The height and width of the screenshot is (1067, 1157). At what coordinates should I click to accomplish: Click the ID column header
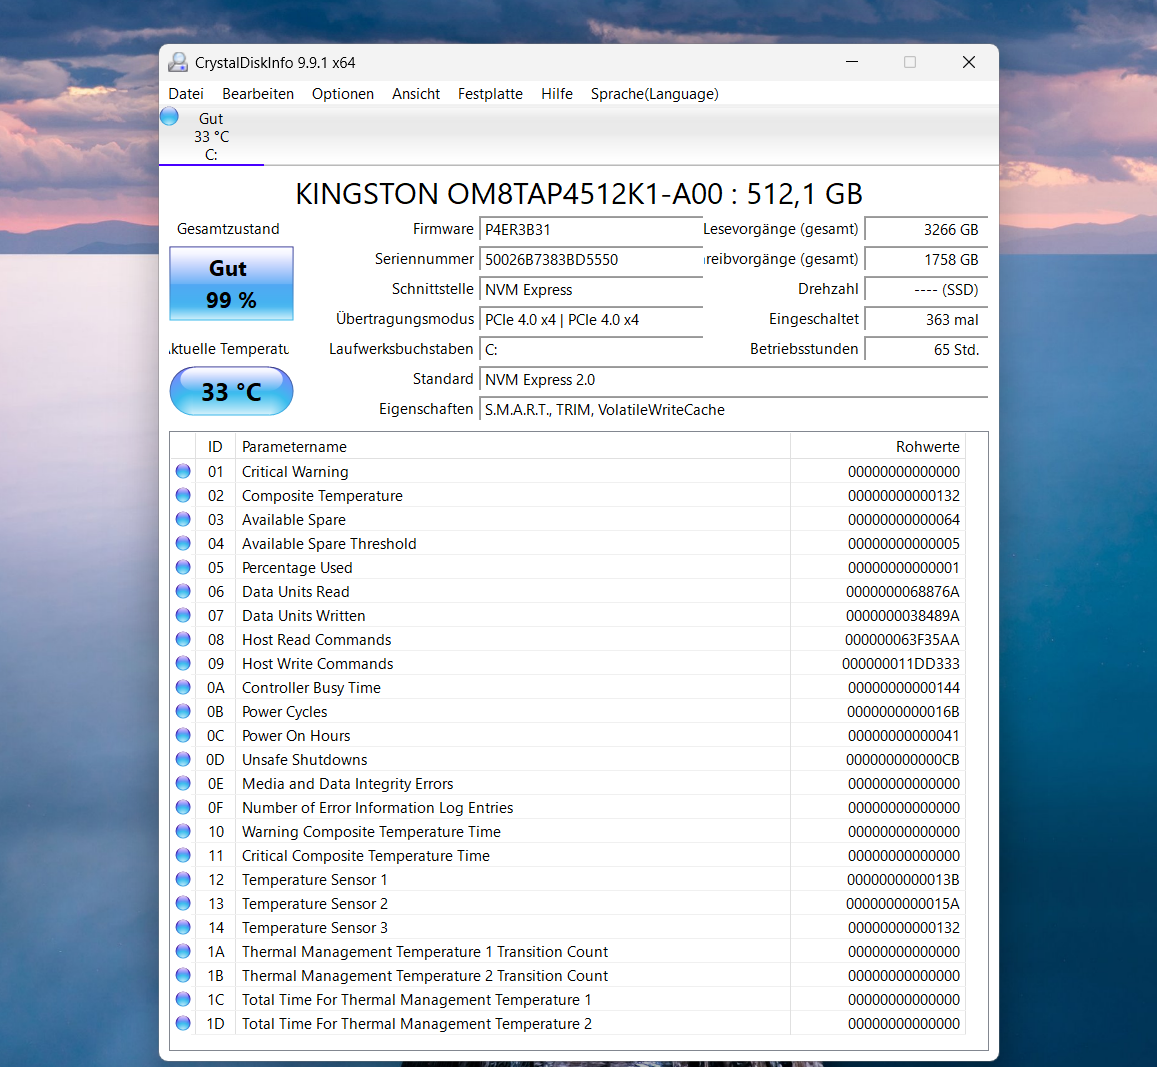pyautogui.click(x=215, y=446)
